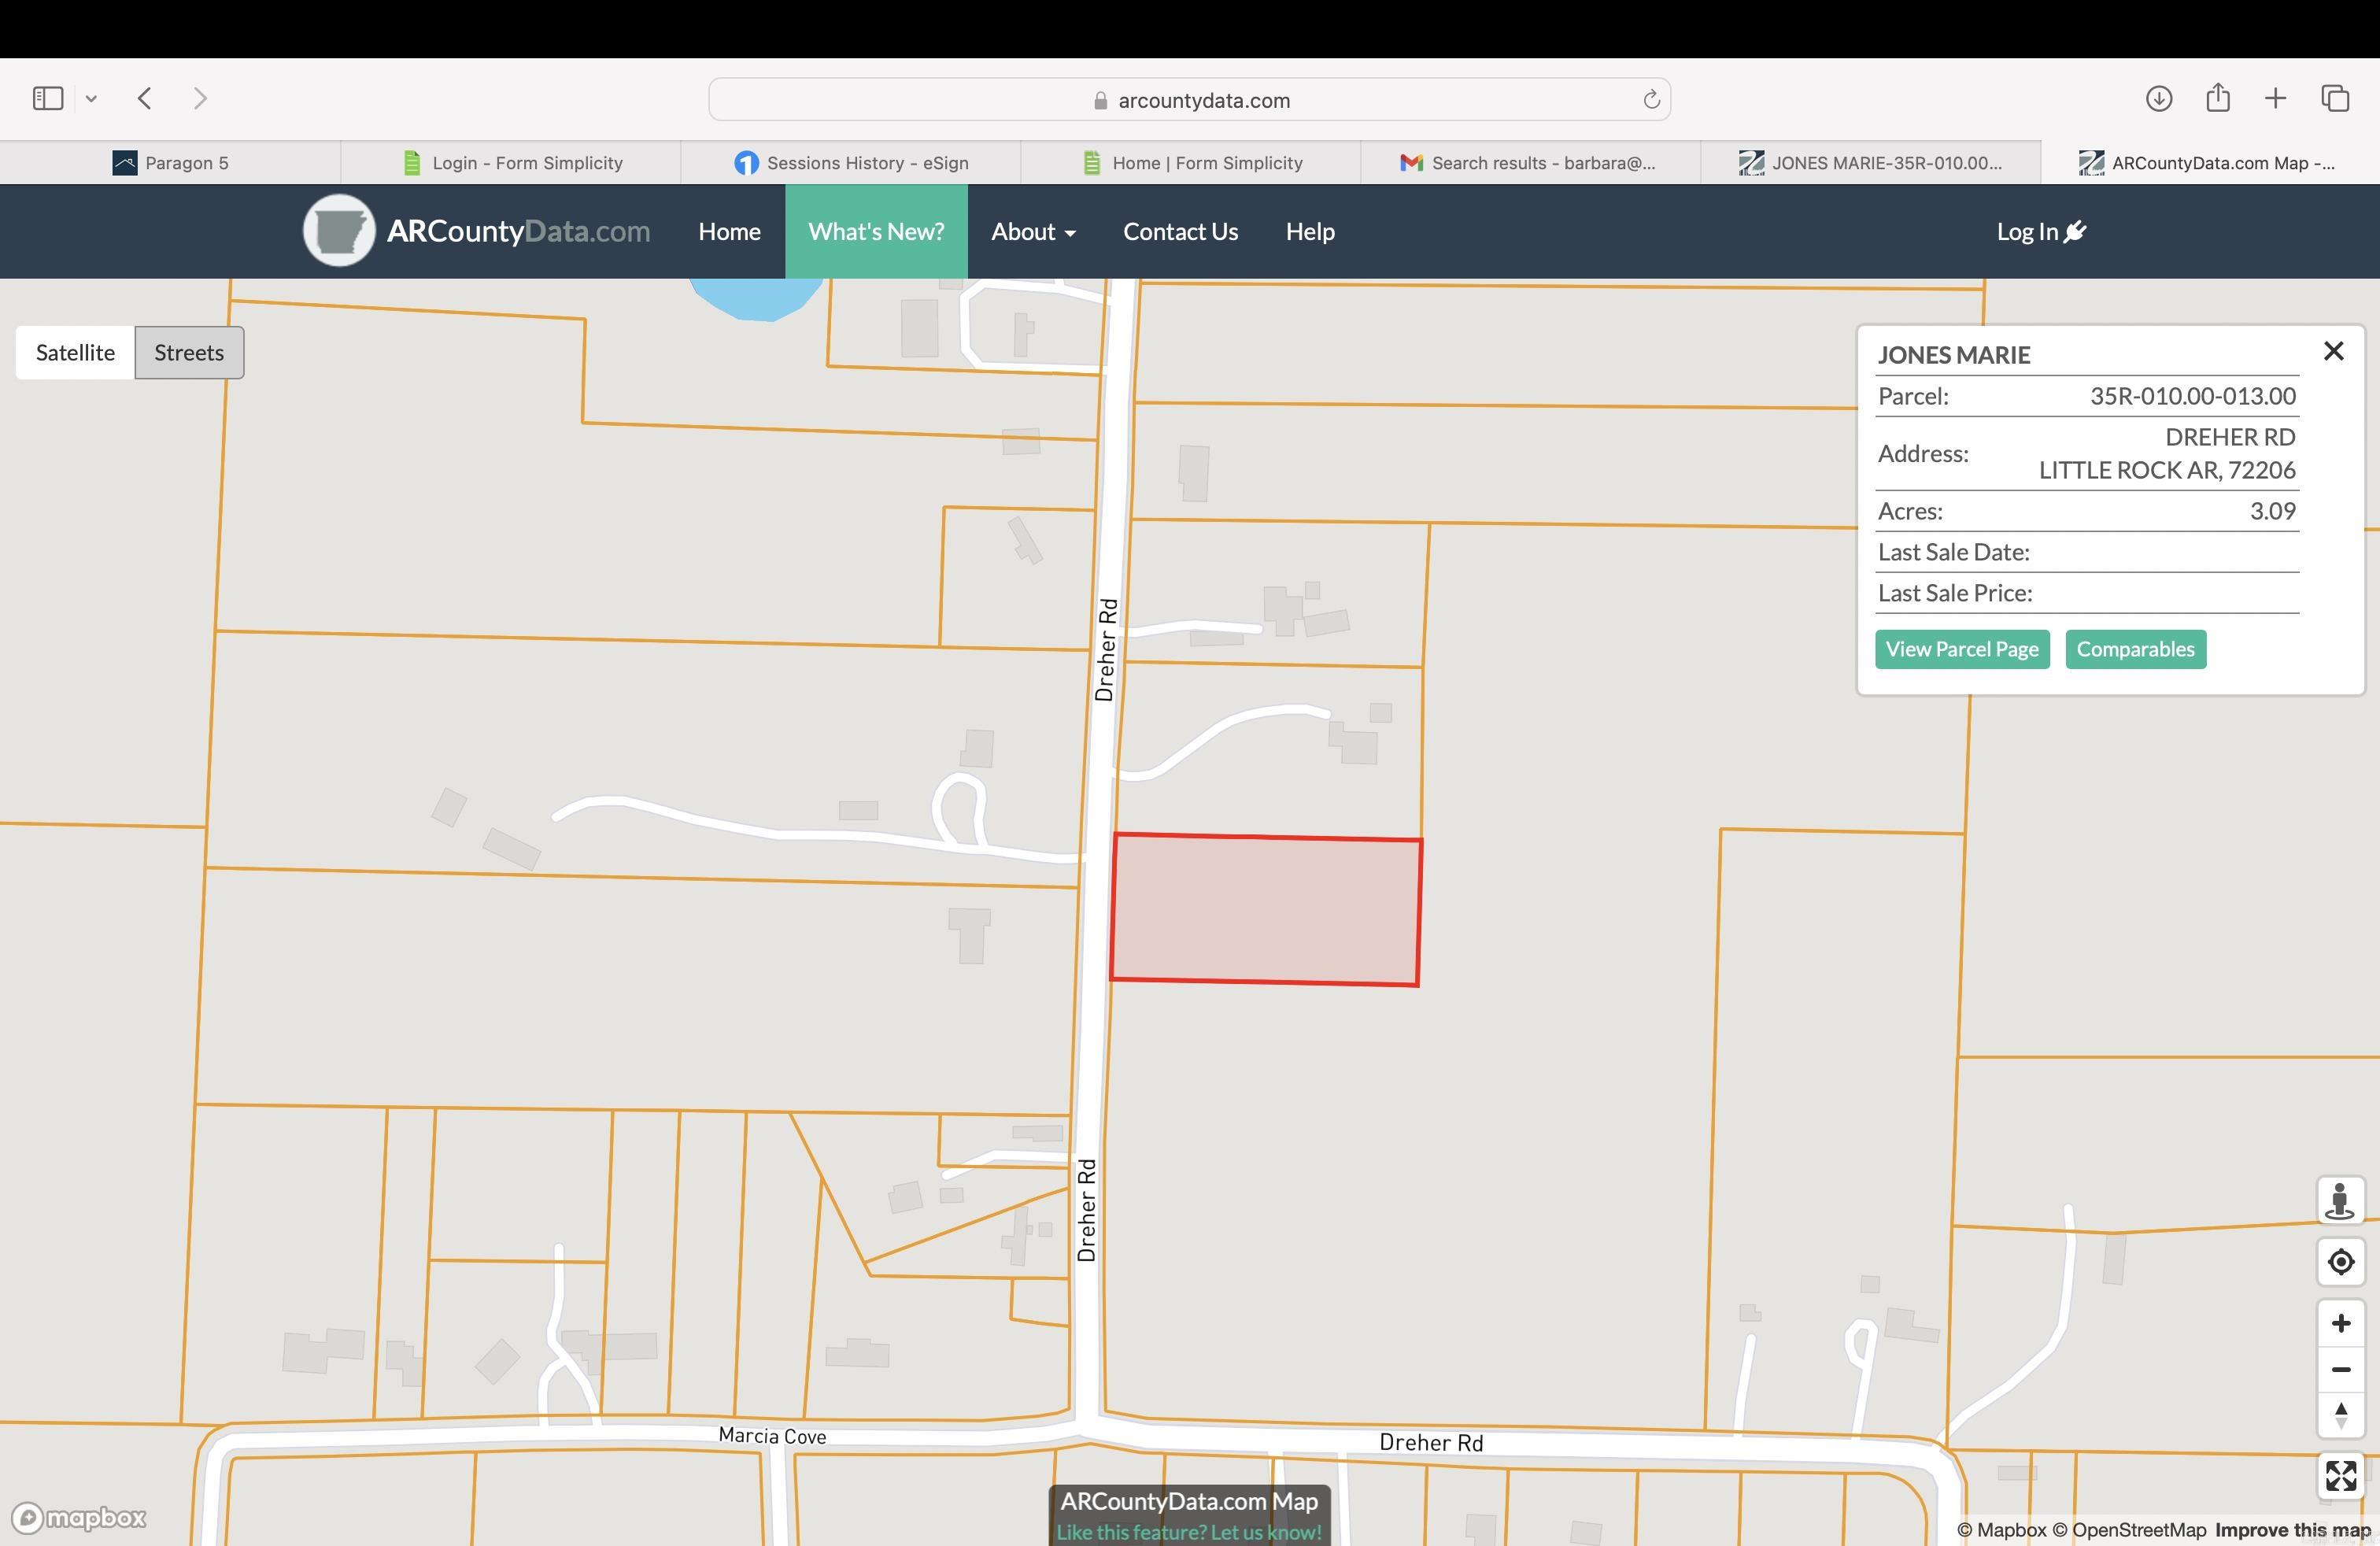The width and height of the screenshot is (2380, 1546).
Task: Reload the page icon
Action: (x=1651, y=99)
